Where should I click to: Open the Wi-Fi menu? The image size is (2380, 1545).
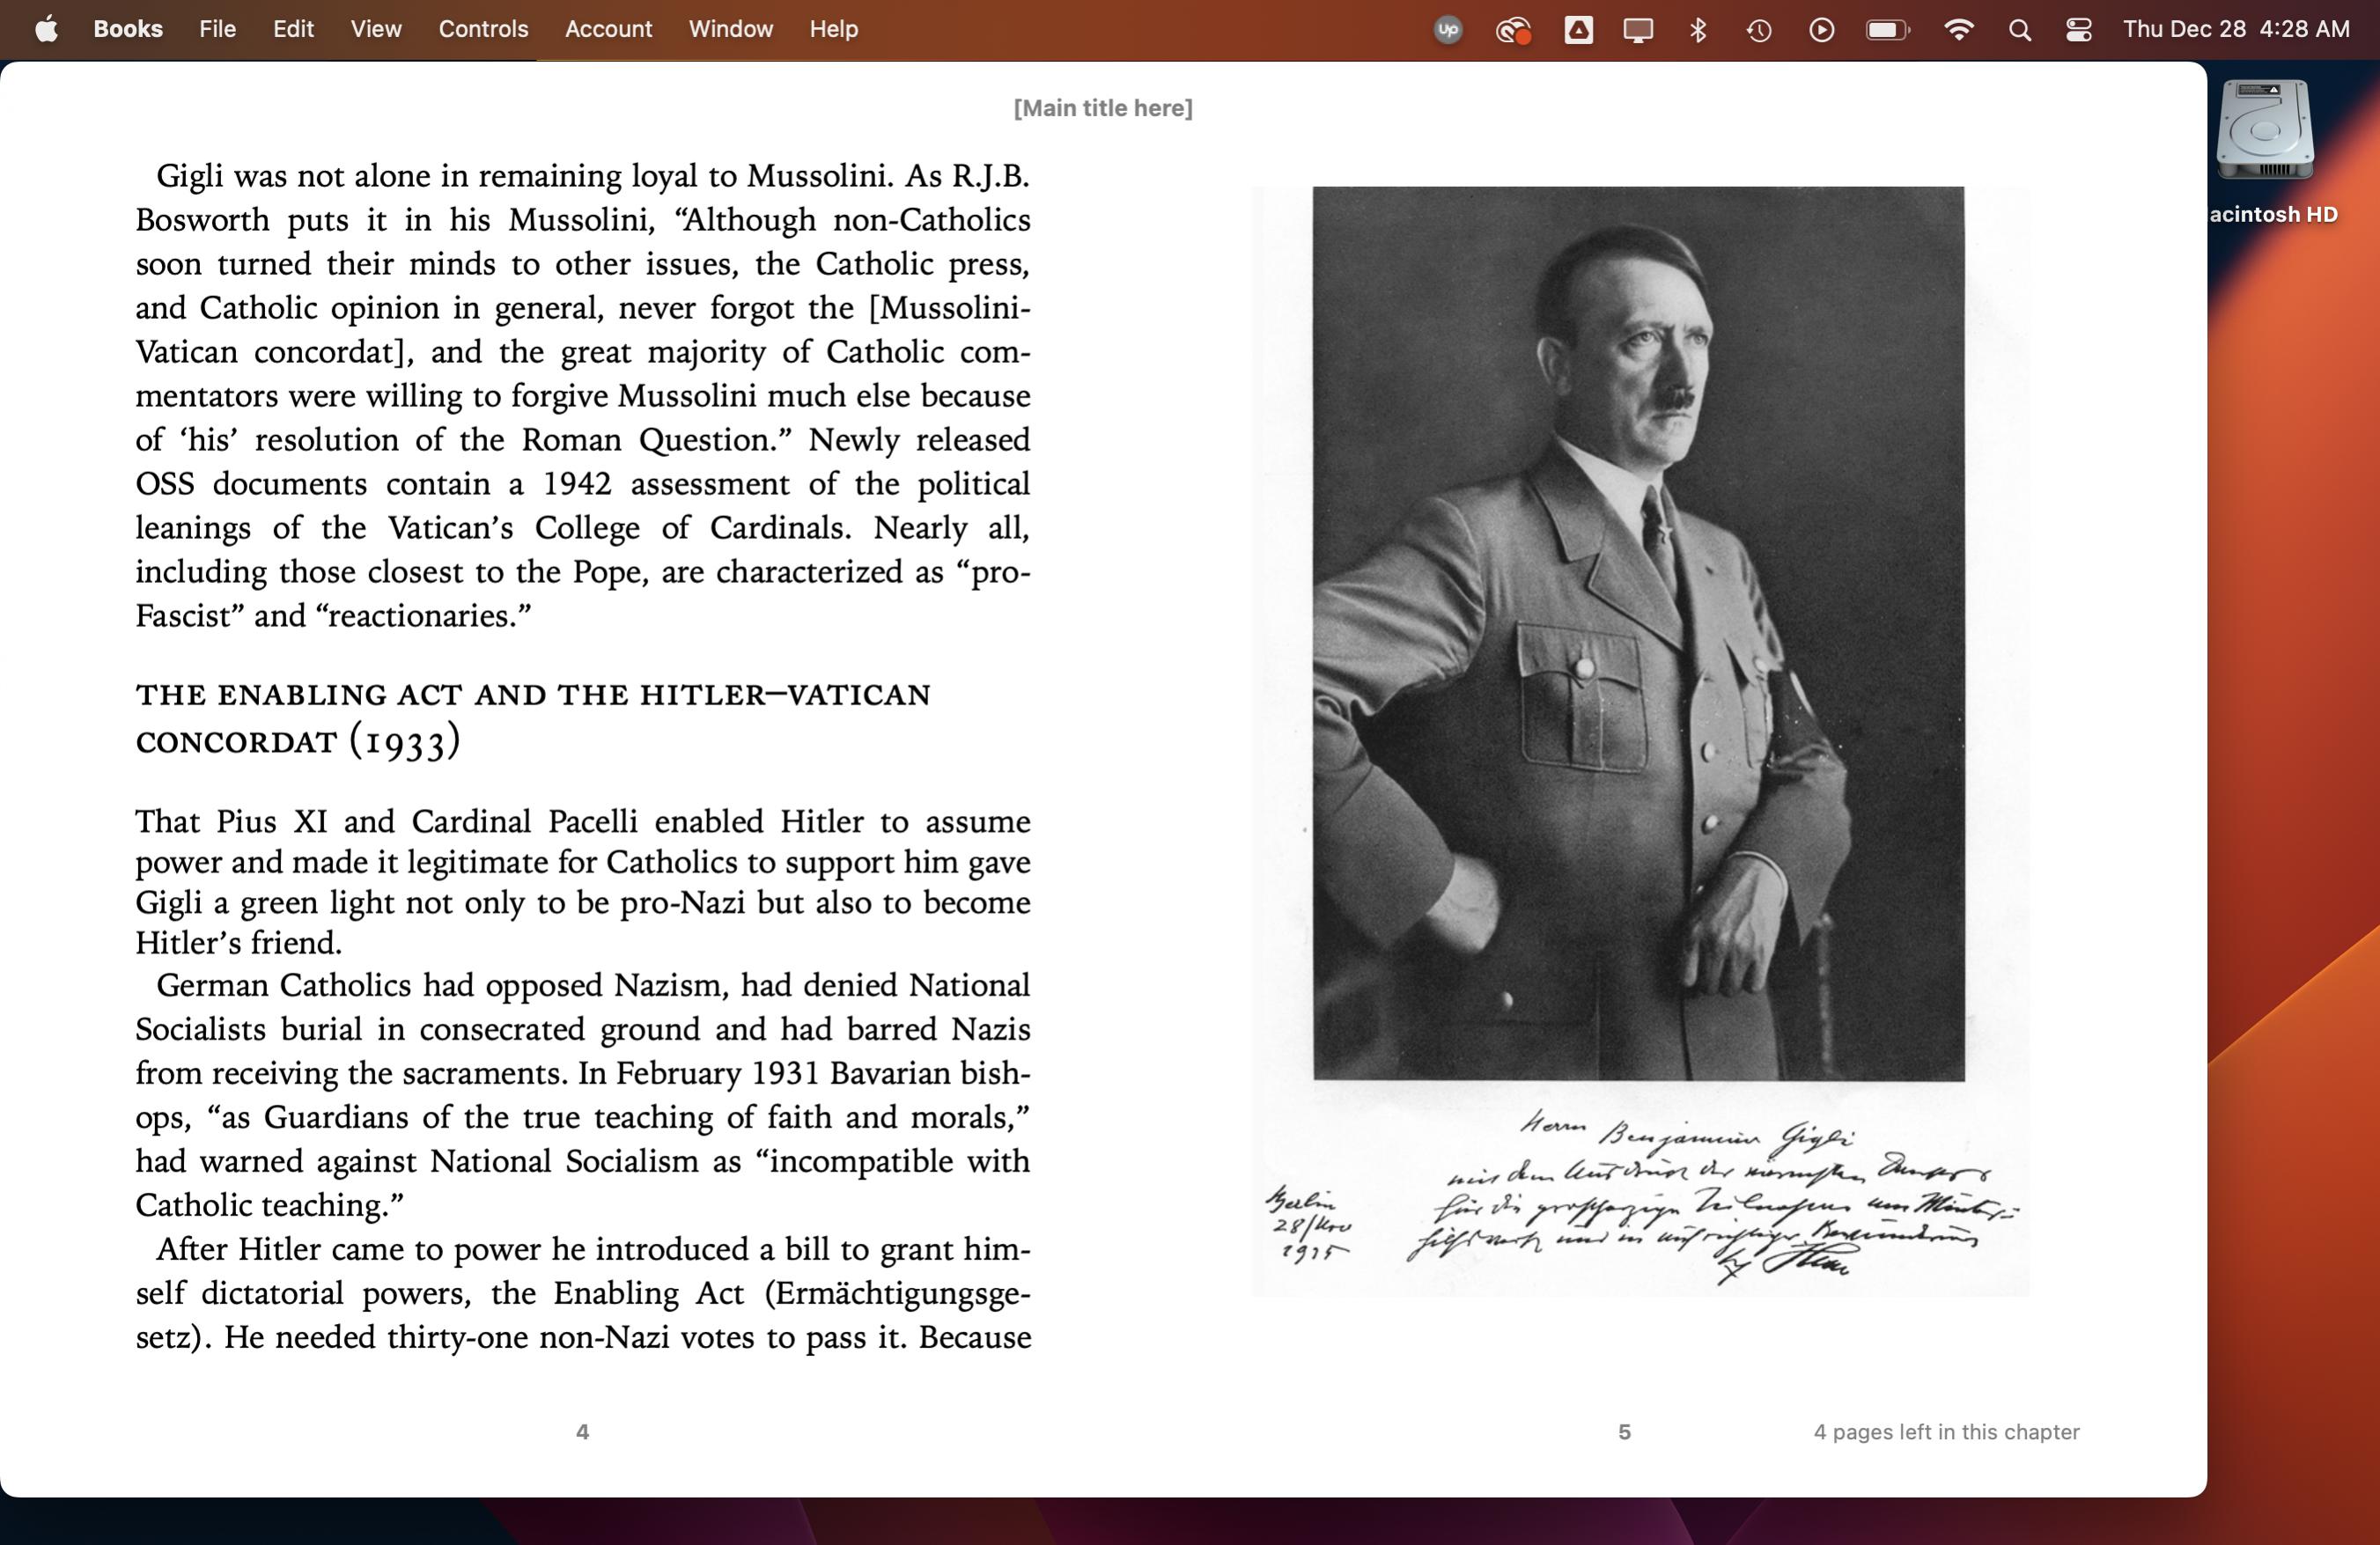1958,30
